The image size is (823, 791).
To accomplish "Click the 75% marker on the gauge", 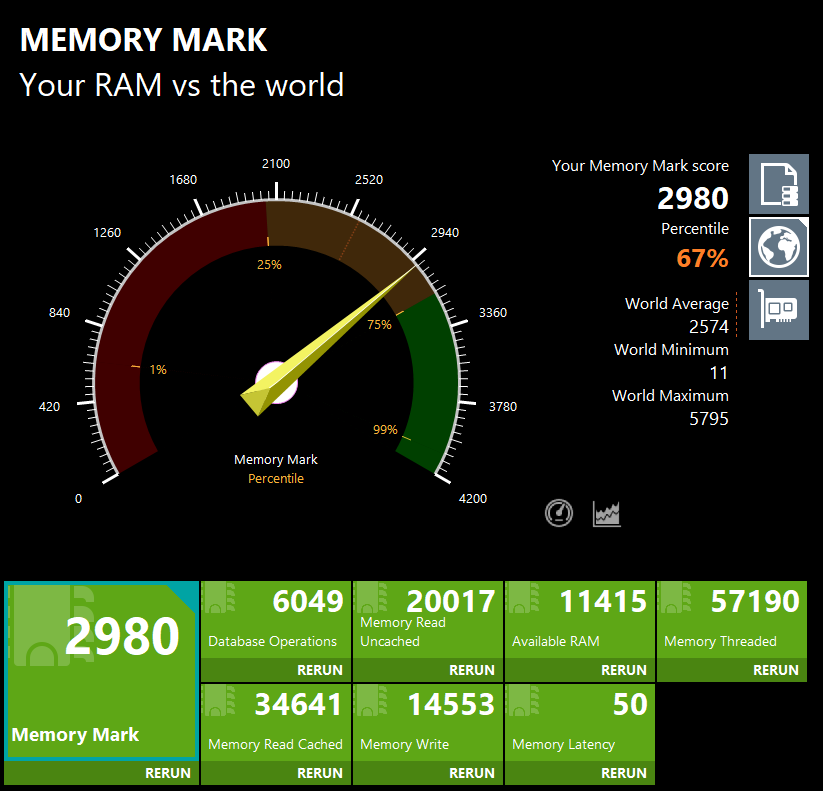I will pos(379,324).
